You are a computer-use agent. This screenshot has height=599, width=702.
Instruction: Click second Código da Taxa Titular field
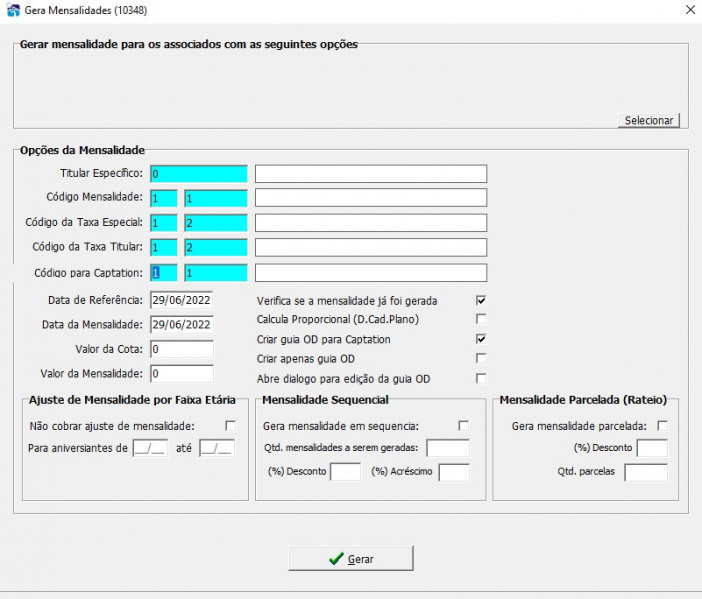point(216,248)
